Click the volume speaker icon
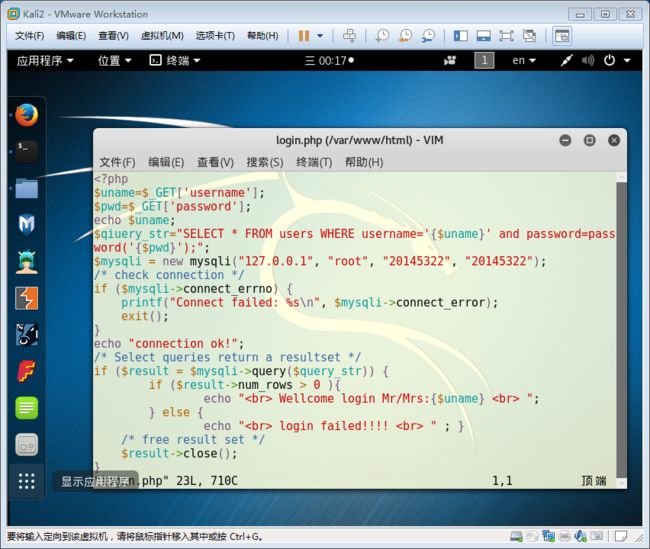Screen dimensions: 650x549 (588, 61)
